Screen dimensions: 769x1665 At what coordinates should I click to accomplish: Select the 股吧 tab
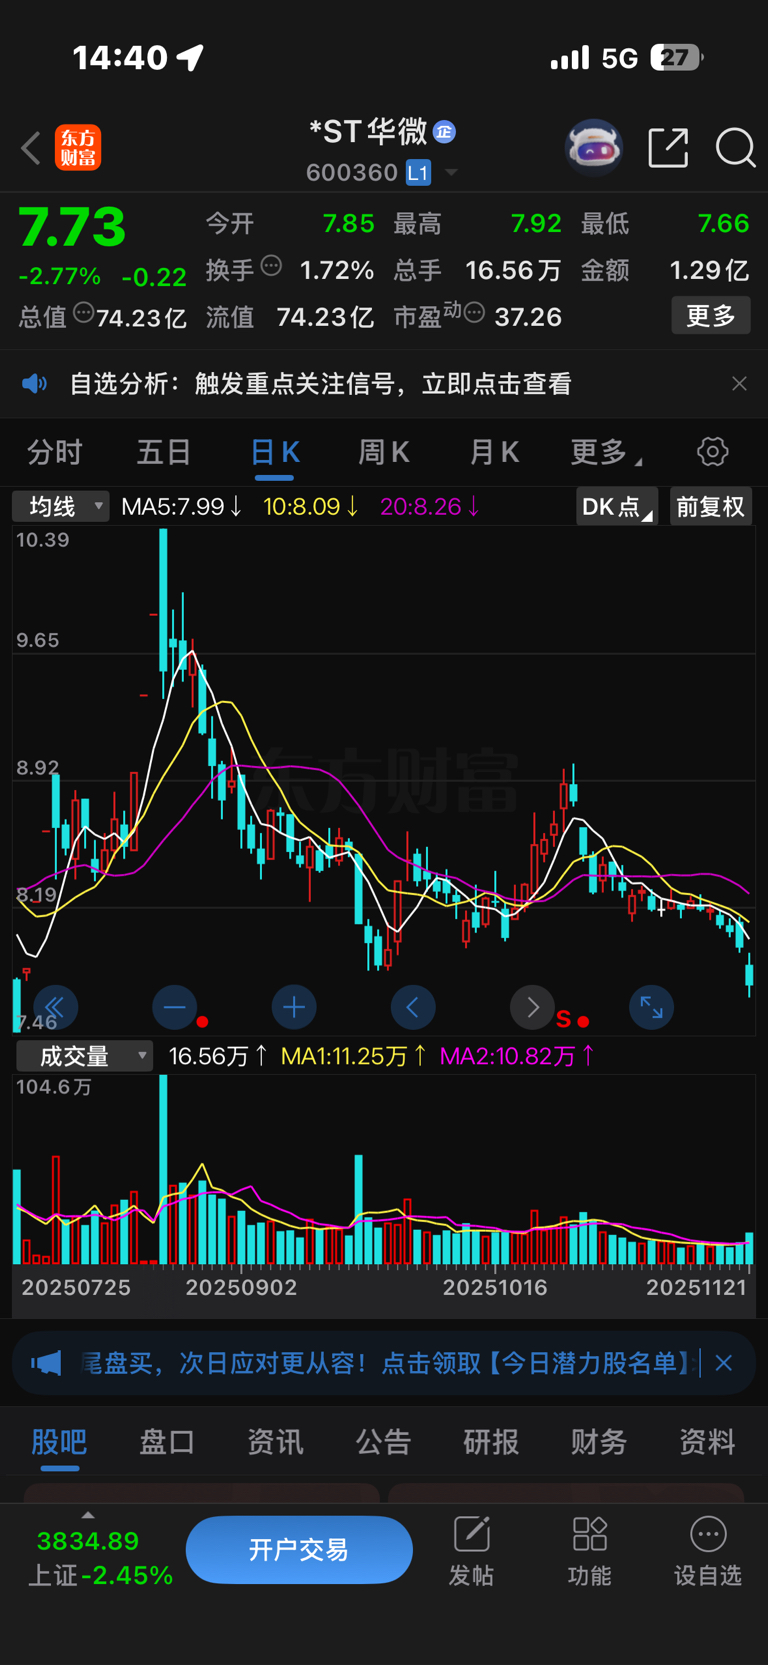60,1442
